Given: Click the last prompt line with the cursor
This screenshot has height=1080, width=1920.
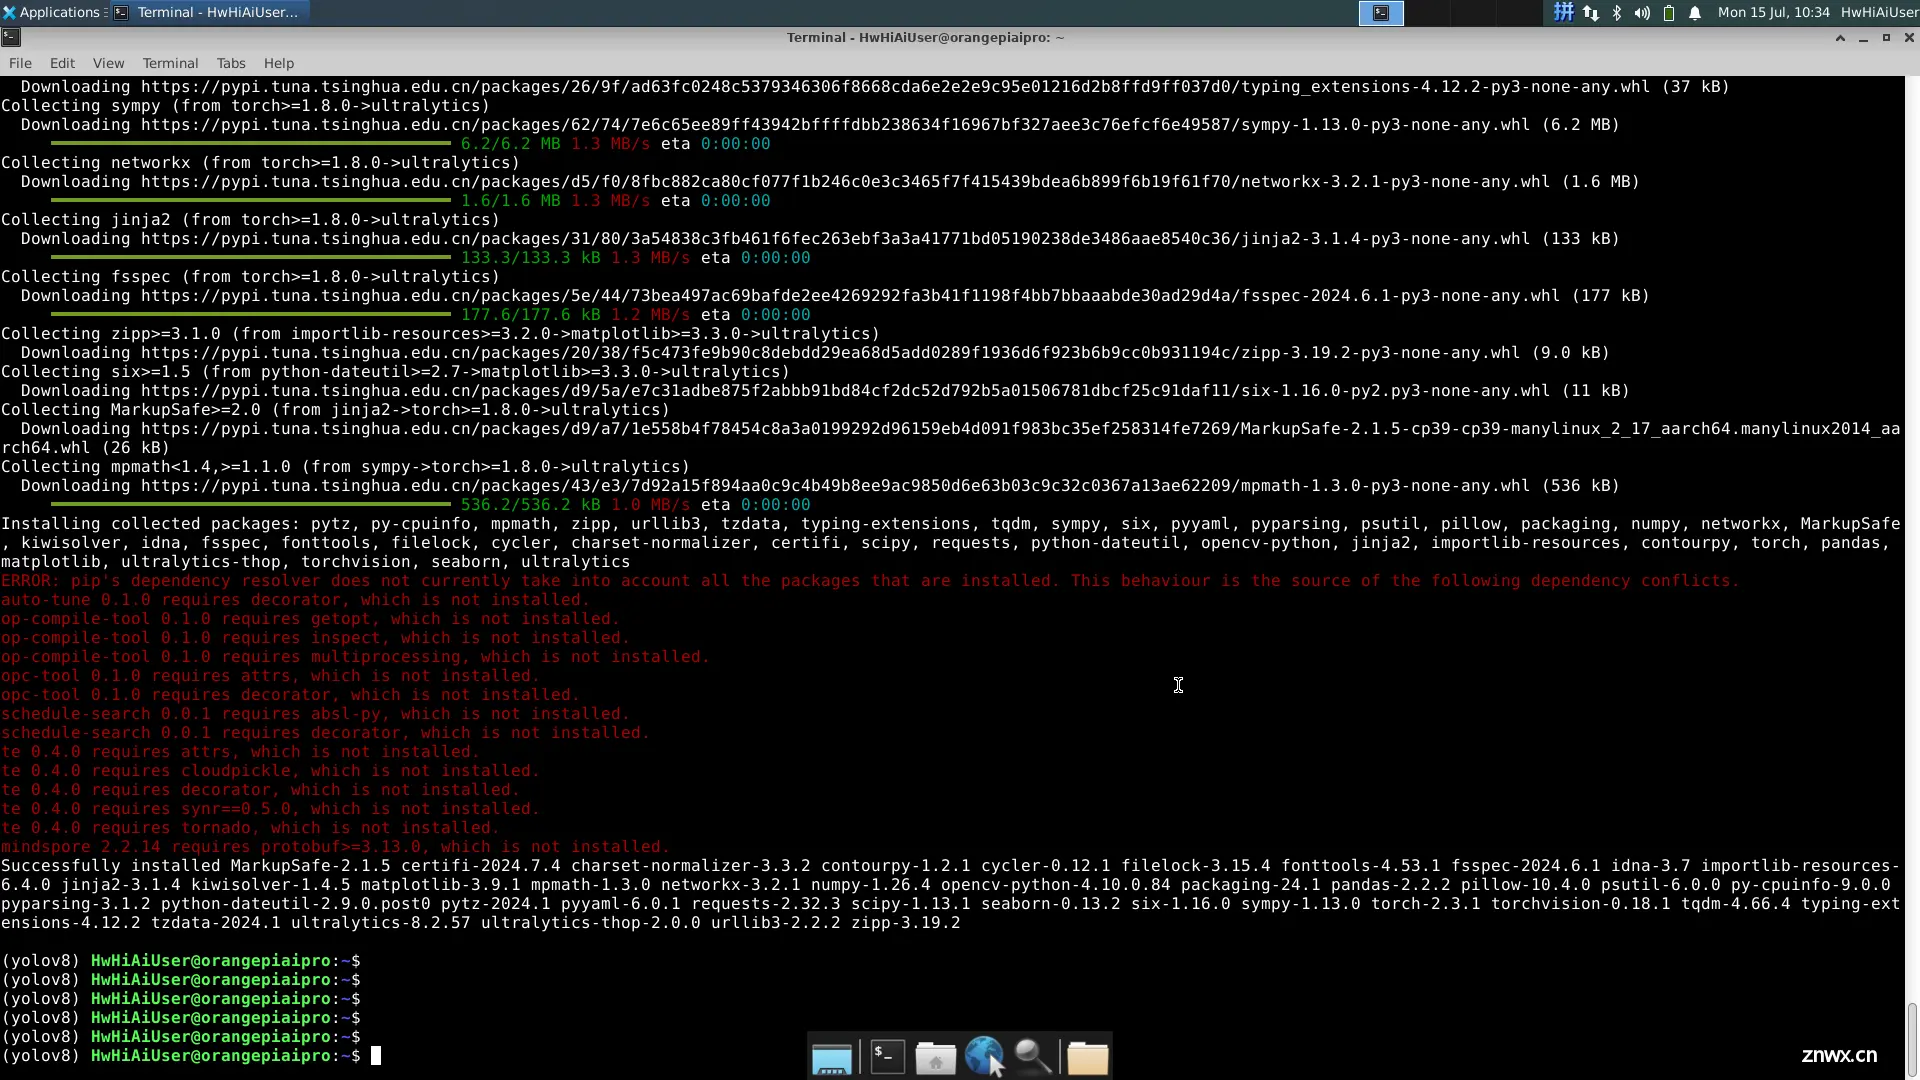Looking at the screenshot, I should tap(191, 1056).
